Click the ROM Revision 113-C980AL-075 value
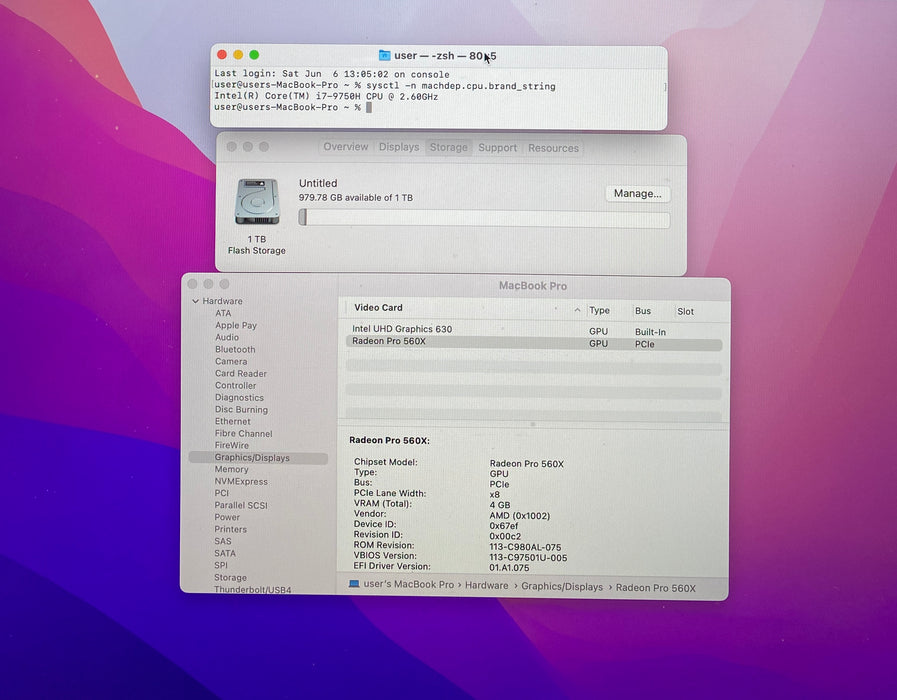This screenshot has width=897, height=700. pyautogui.click(x=525, y=547)
